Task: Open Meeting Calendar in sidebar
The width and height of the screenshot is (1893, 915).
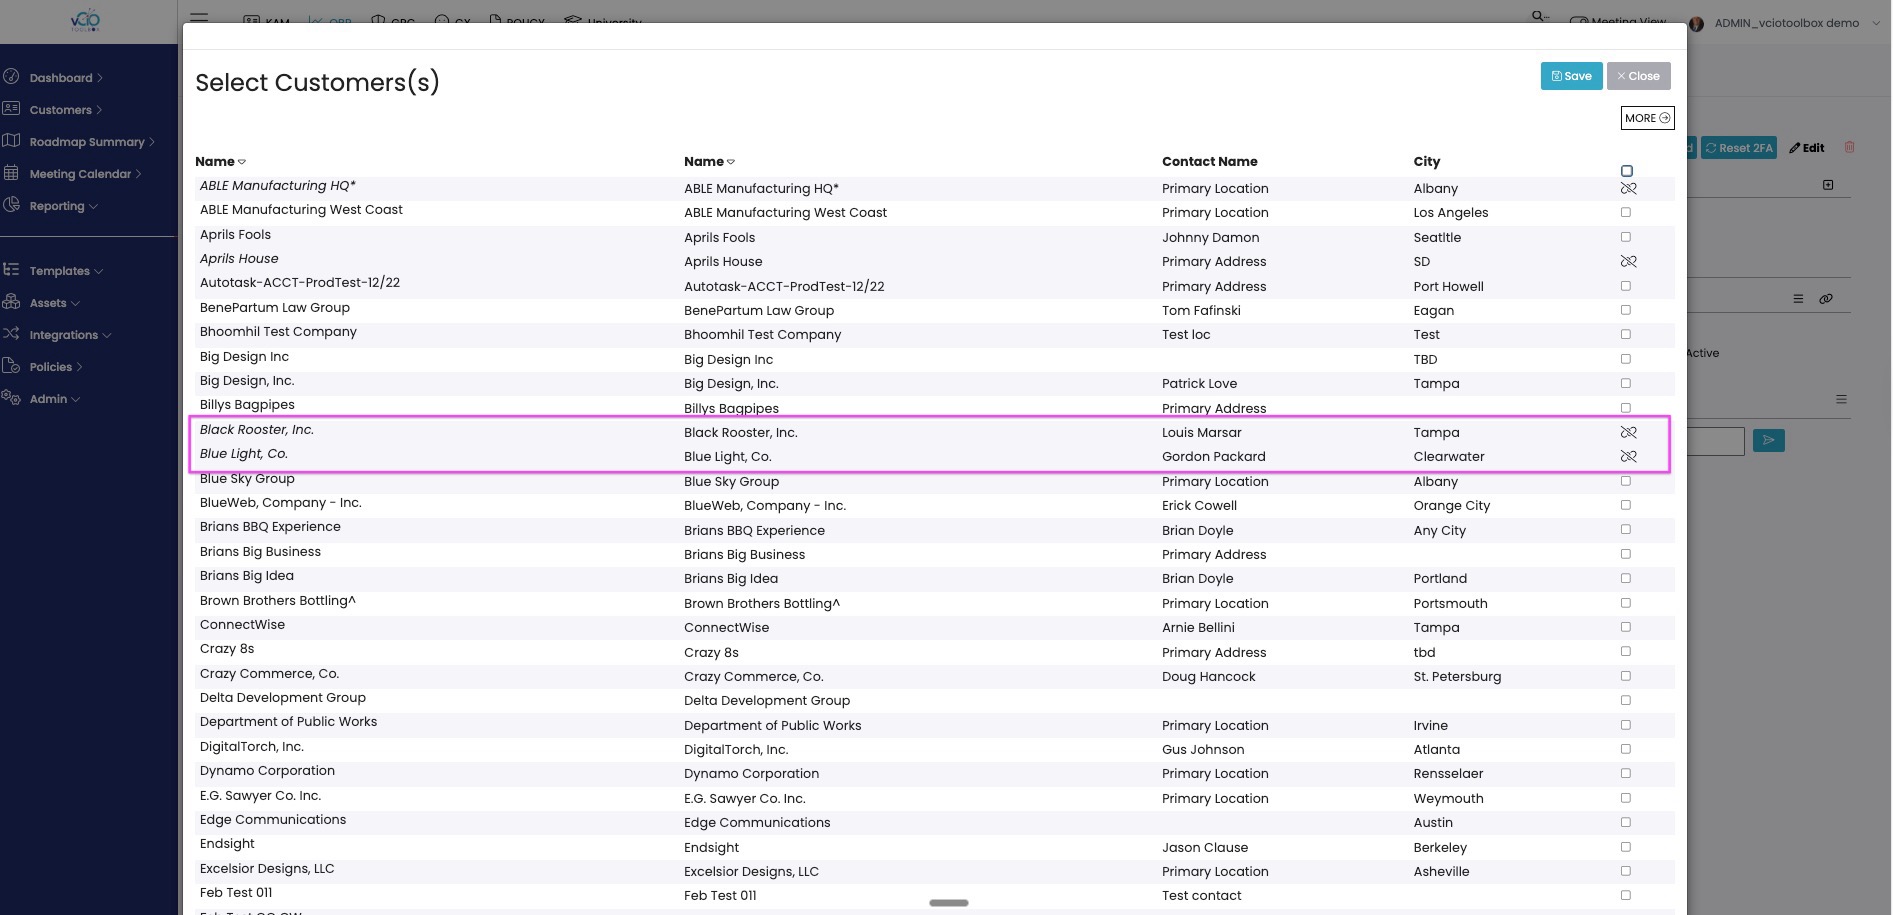Action: pos(86,174)
